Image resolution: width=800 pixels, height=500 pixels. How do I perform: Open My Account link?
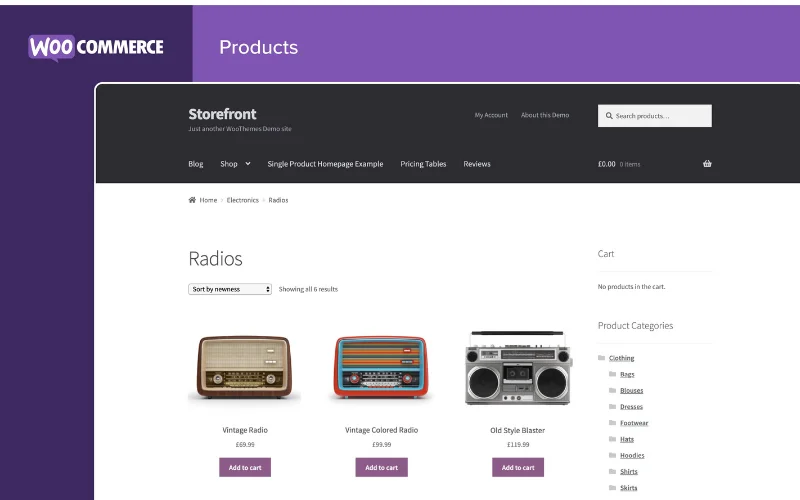click(491, 115)
